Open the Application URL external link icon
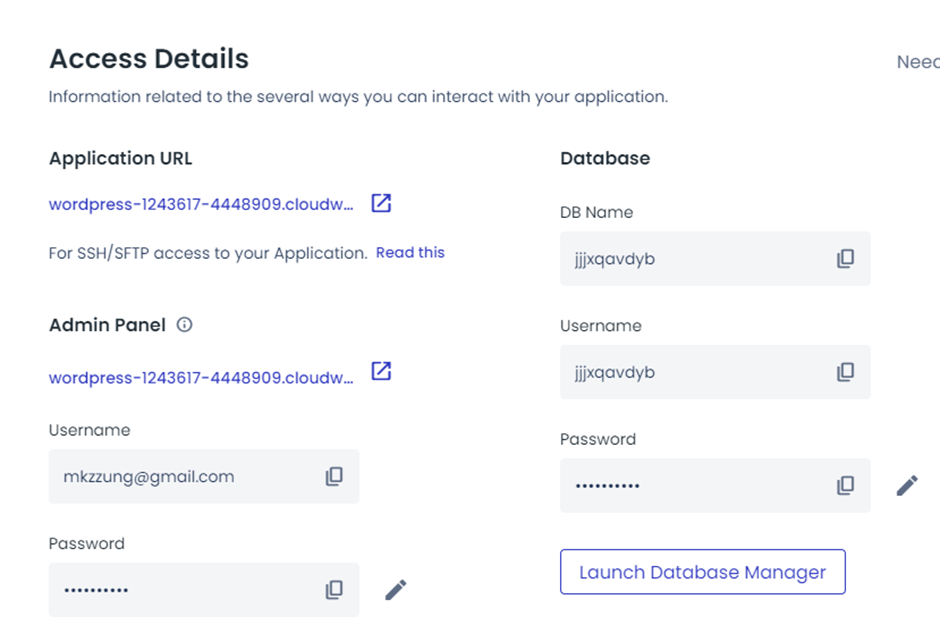This screenshot has height=633, width=940. click(381, 203)
